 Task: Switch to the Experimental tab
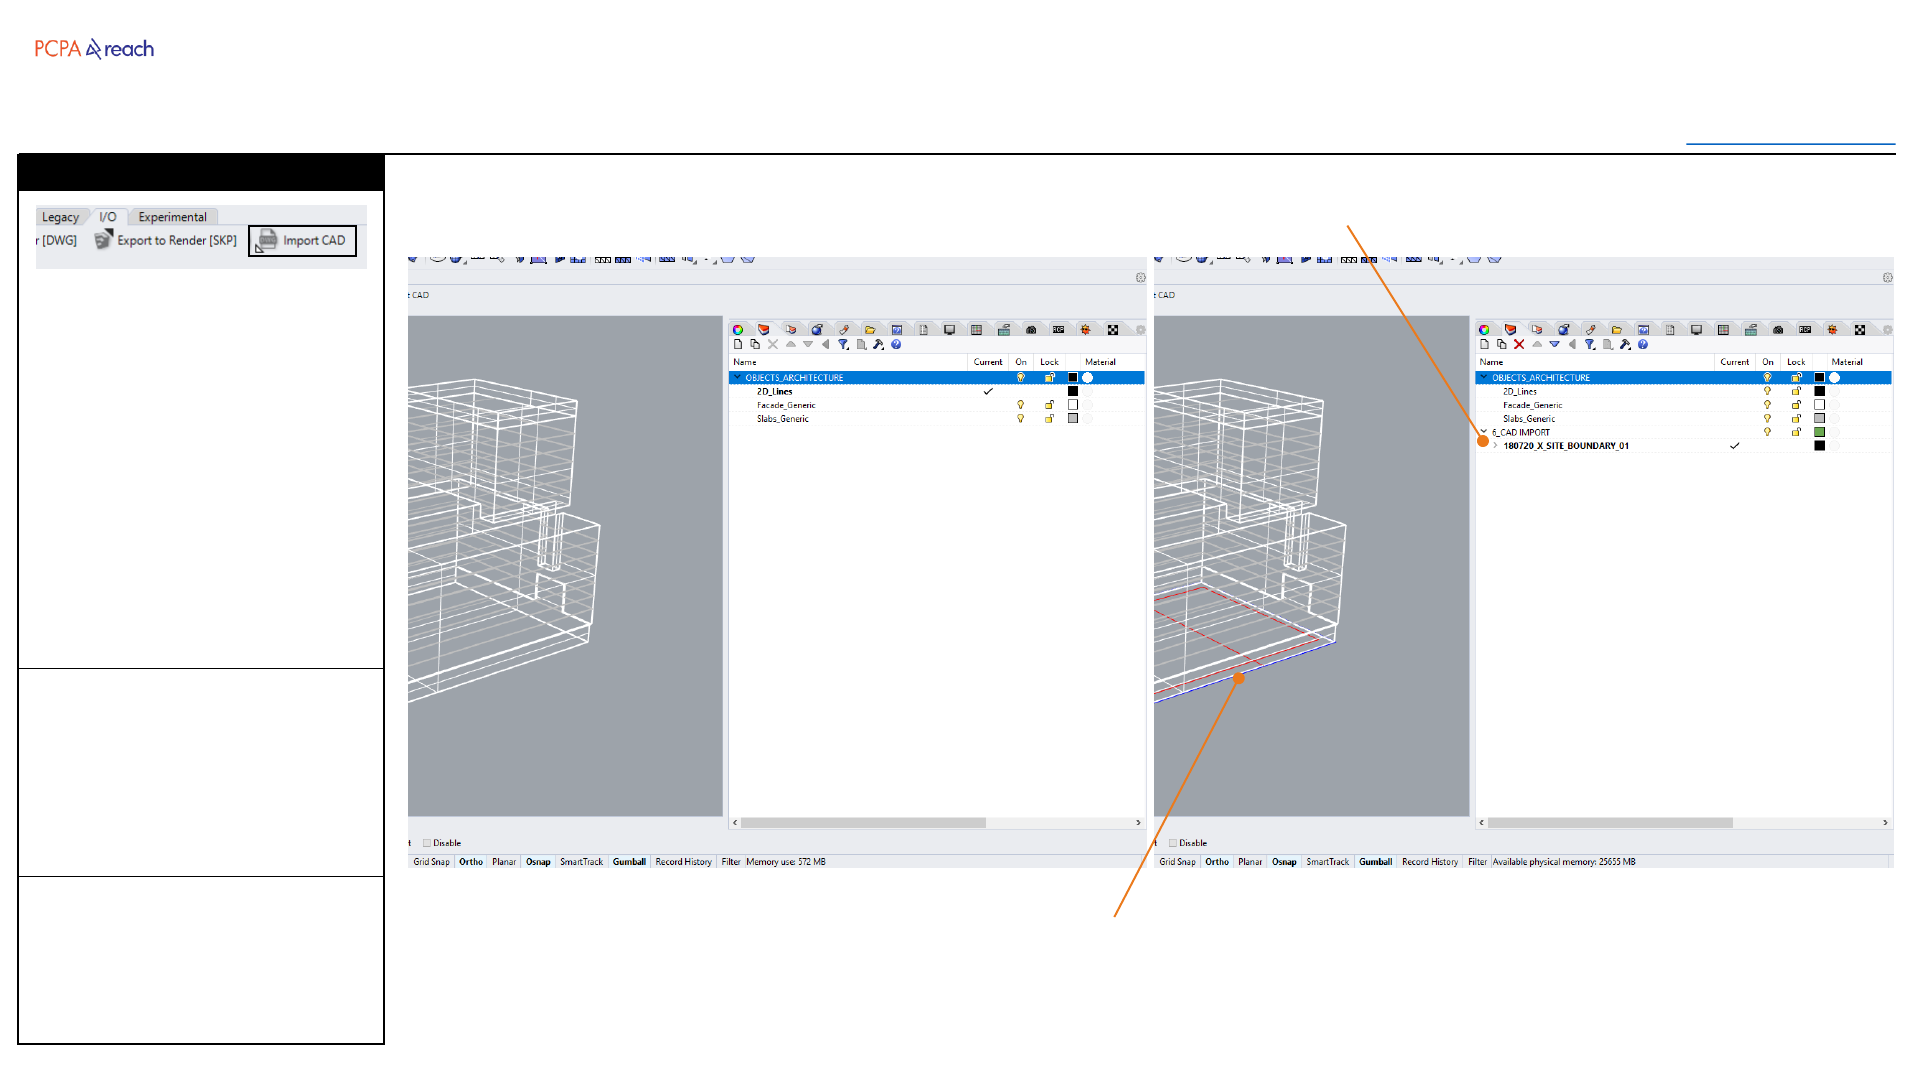pyautogui.click(x=172, y=217)
